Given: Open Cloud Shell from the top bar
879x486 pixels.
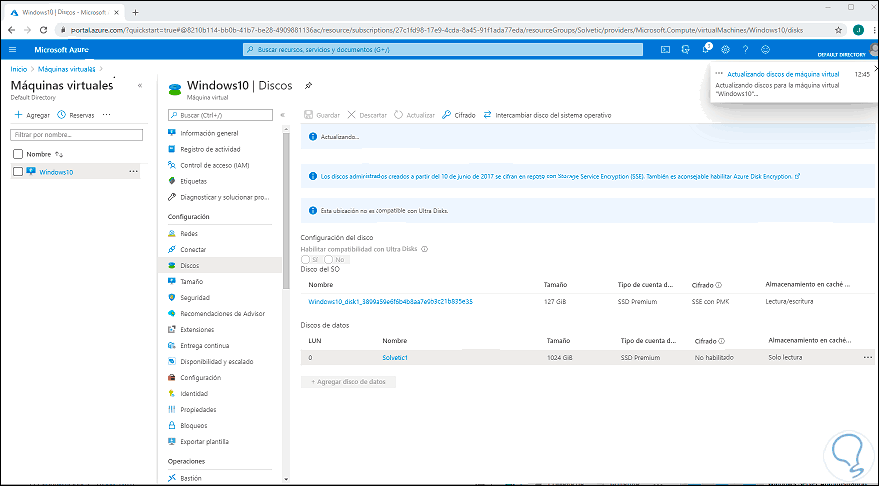Looking at the screenshot, I should pos(665,49).
